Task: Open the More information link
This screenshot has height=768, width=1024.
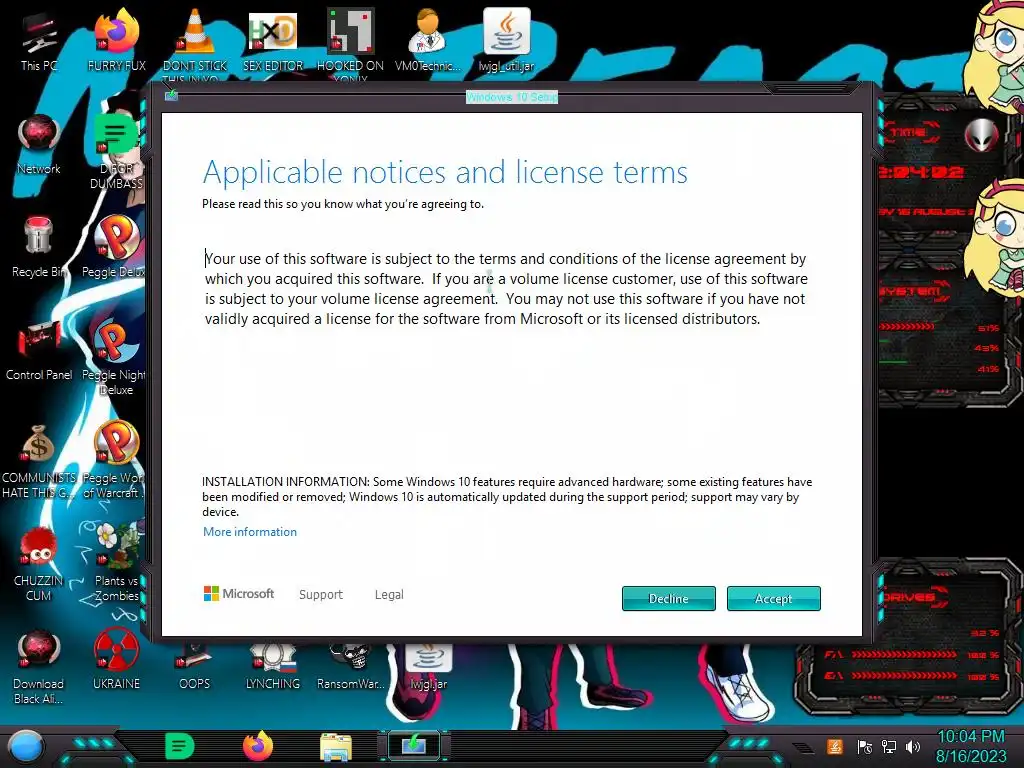Action: pos(249,532)
